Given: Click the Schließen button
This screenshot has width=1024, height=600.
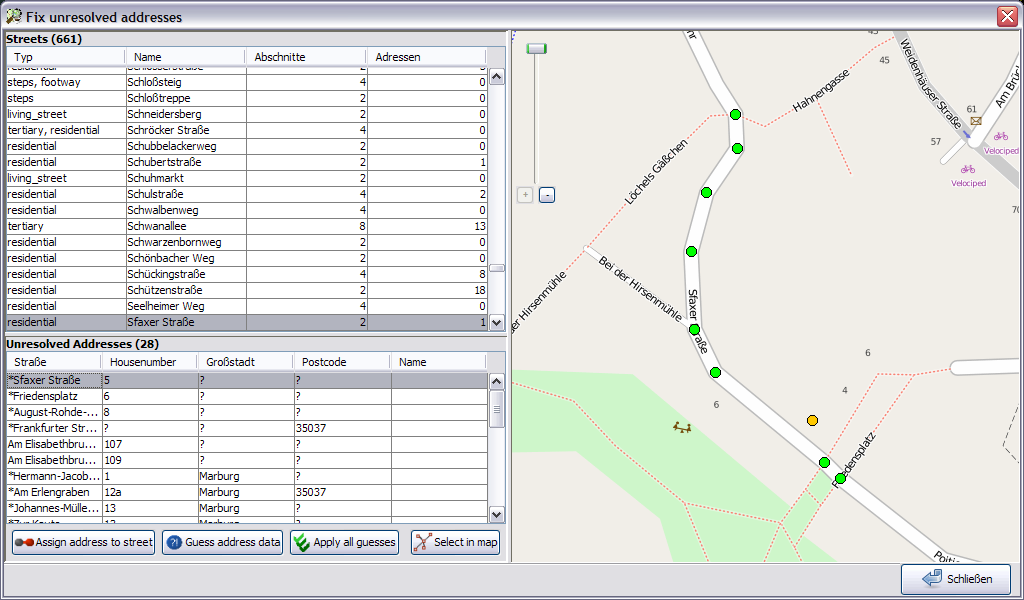Looking at the screenshot, I should pos(955,579).
